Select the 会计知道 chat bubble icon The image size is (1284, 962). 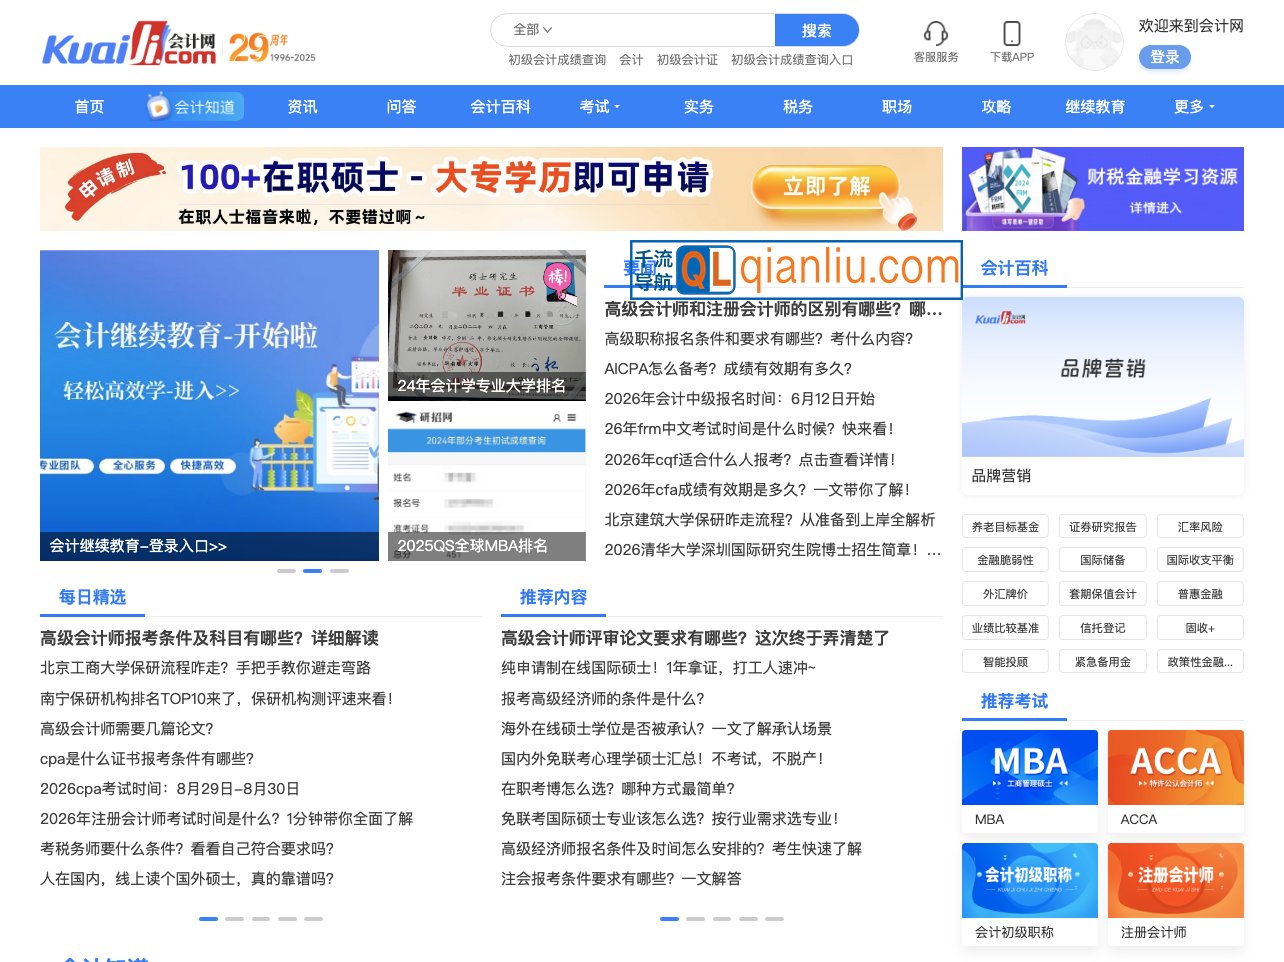158,106
